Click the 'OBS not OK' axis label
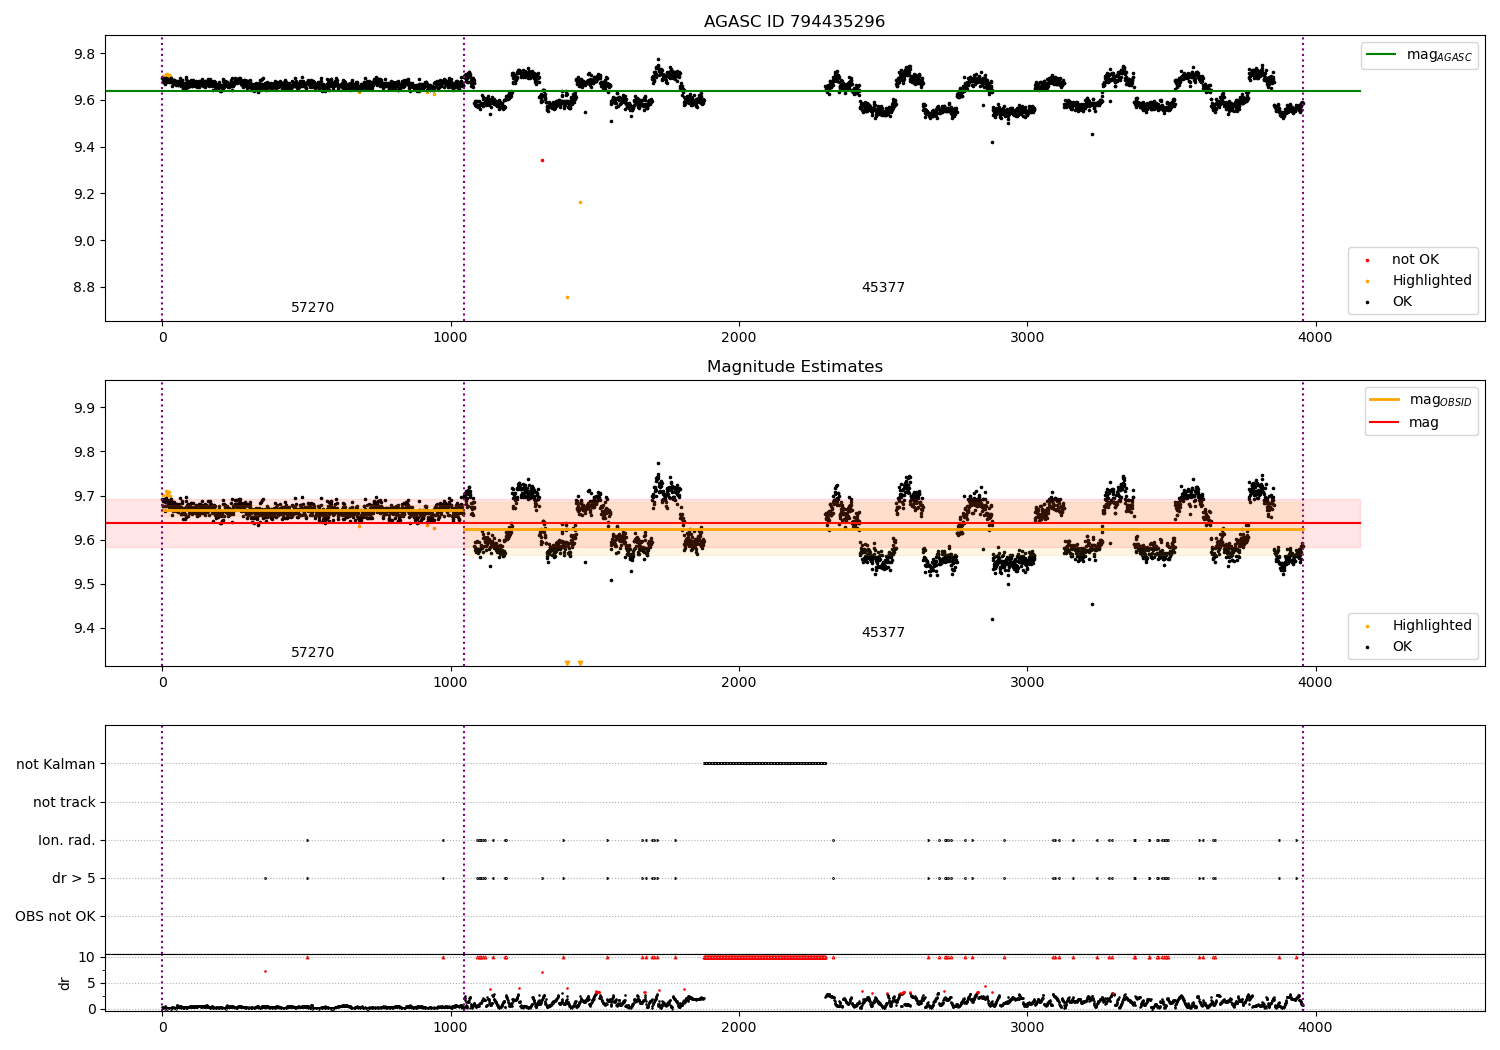Screen dimensions: 1500x1050 point(55,916)
